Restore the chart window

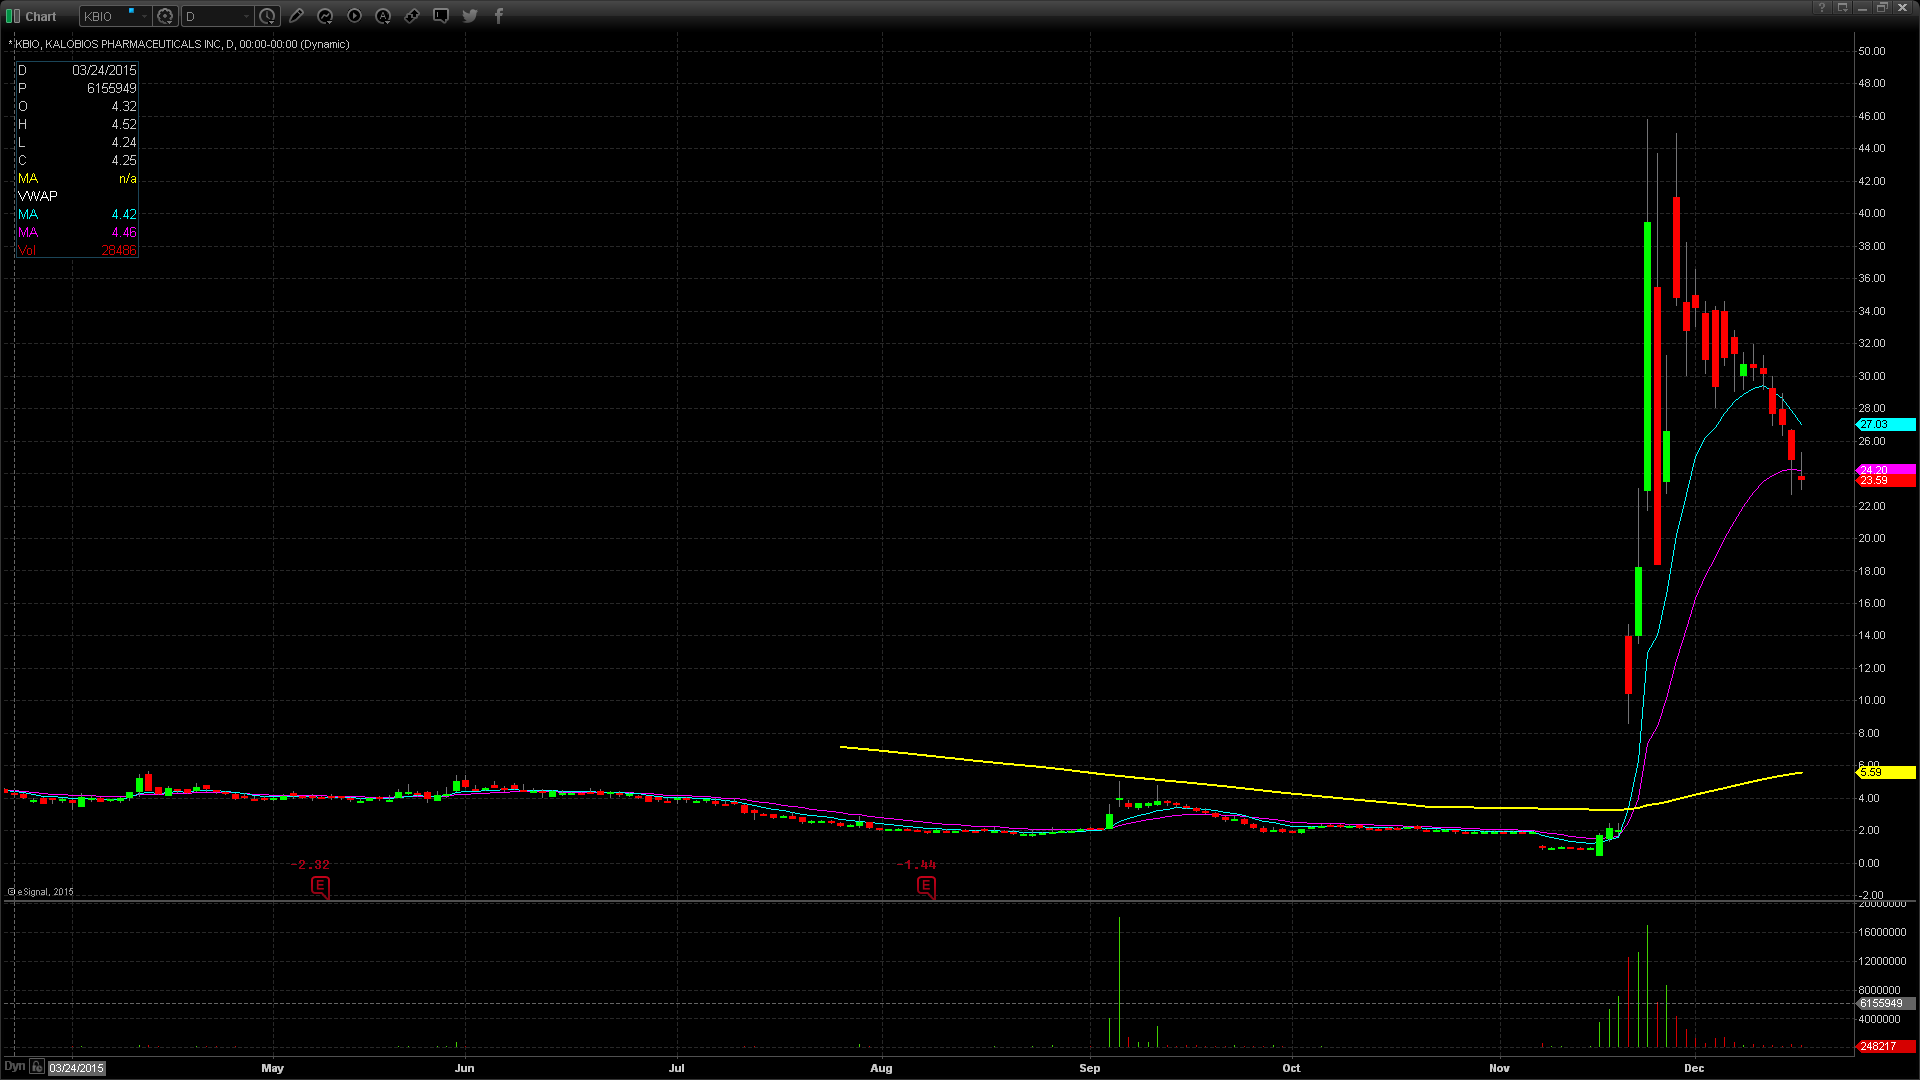(x=1882, y=8)
